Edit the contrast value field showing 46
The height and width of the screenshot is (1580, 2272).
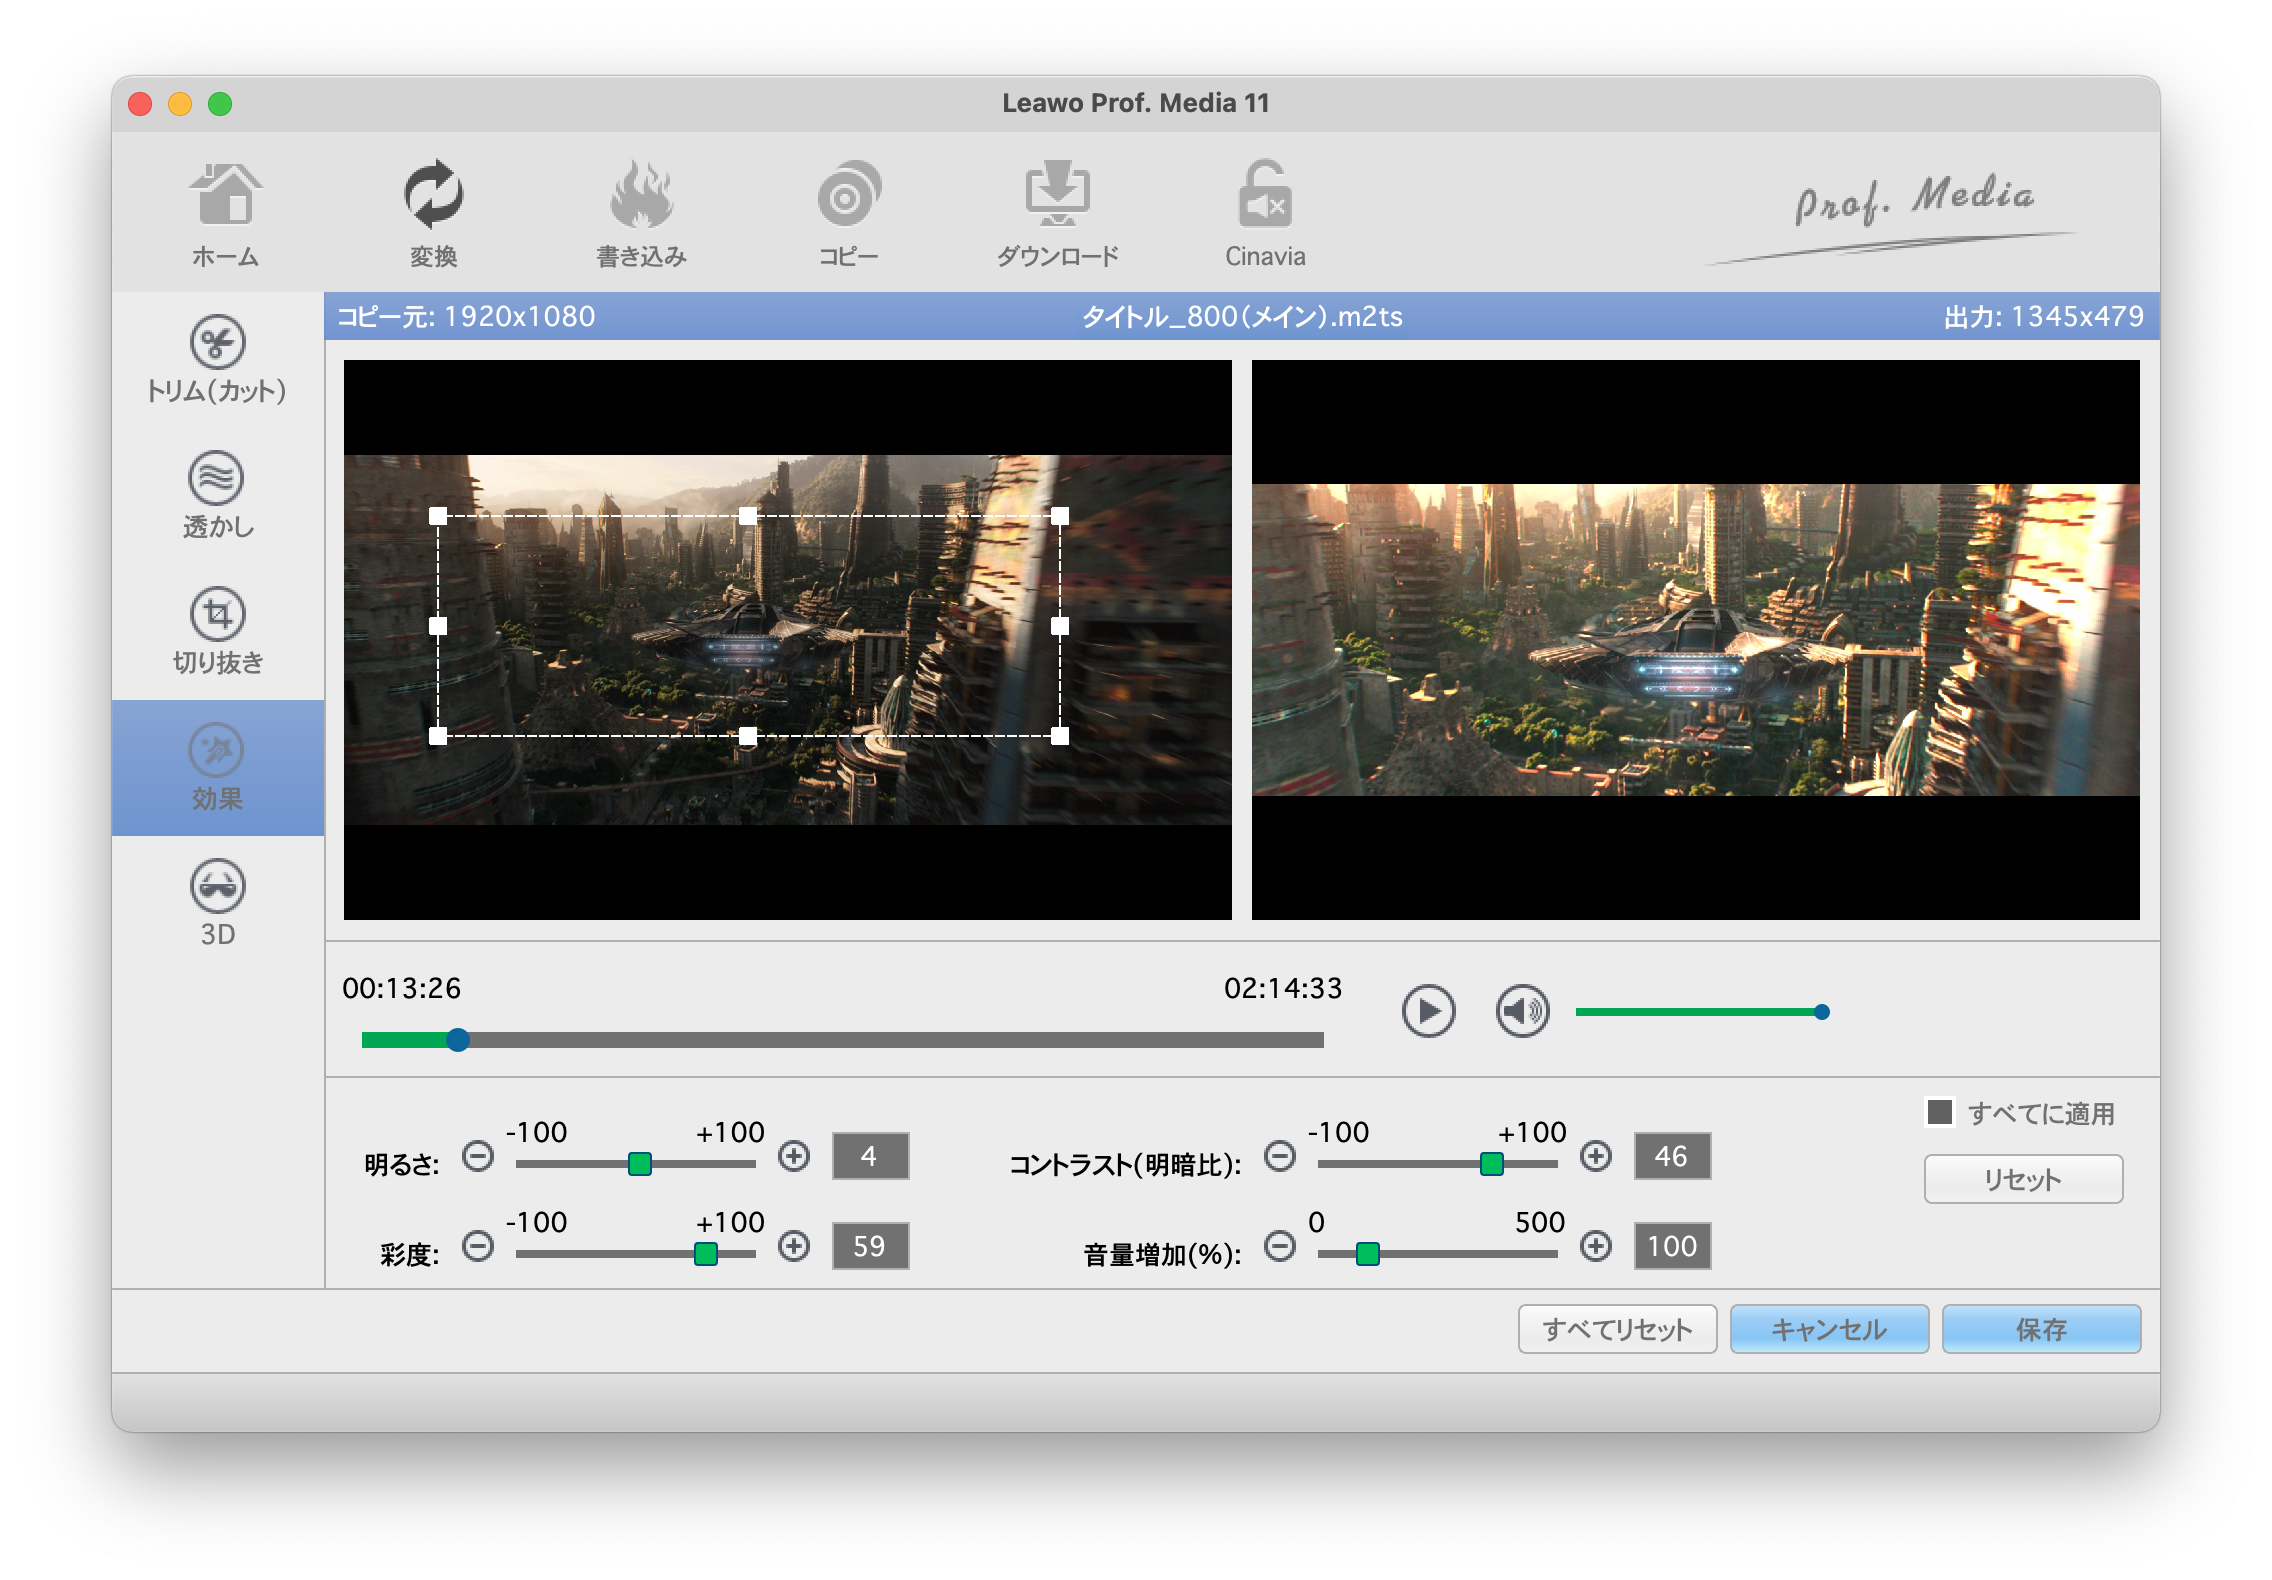click(1672, 1156)
